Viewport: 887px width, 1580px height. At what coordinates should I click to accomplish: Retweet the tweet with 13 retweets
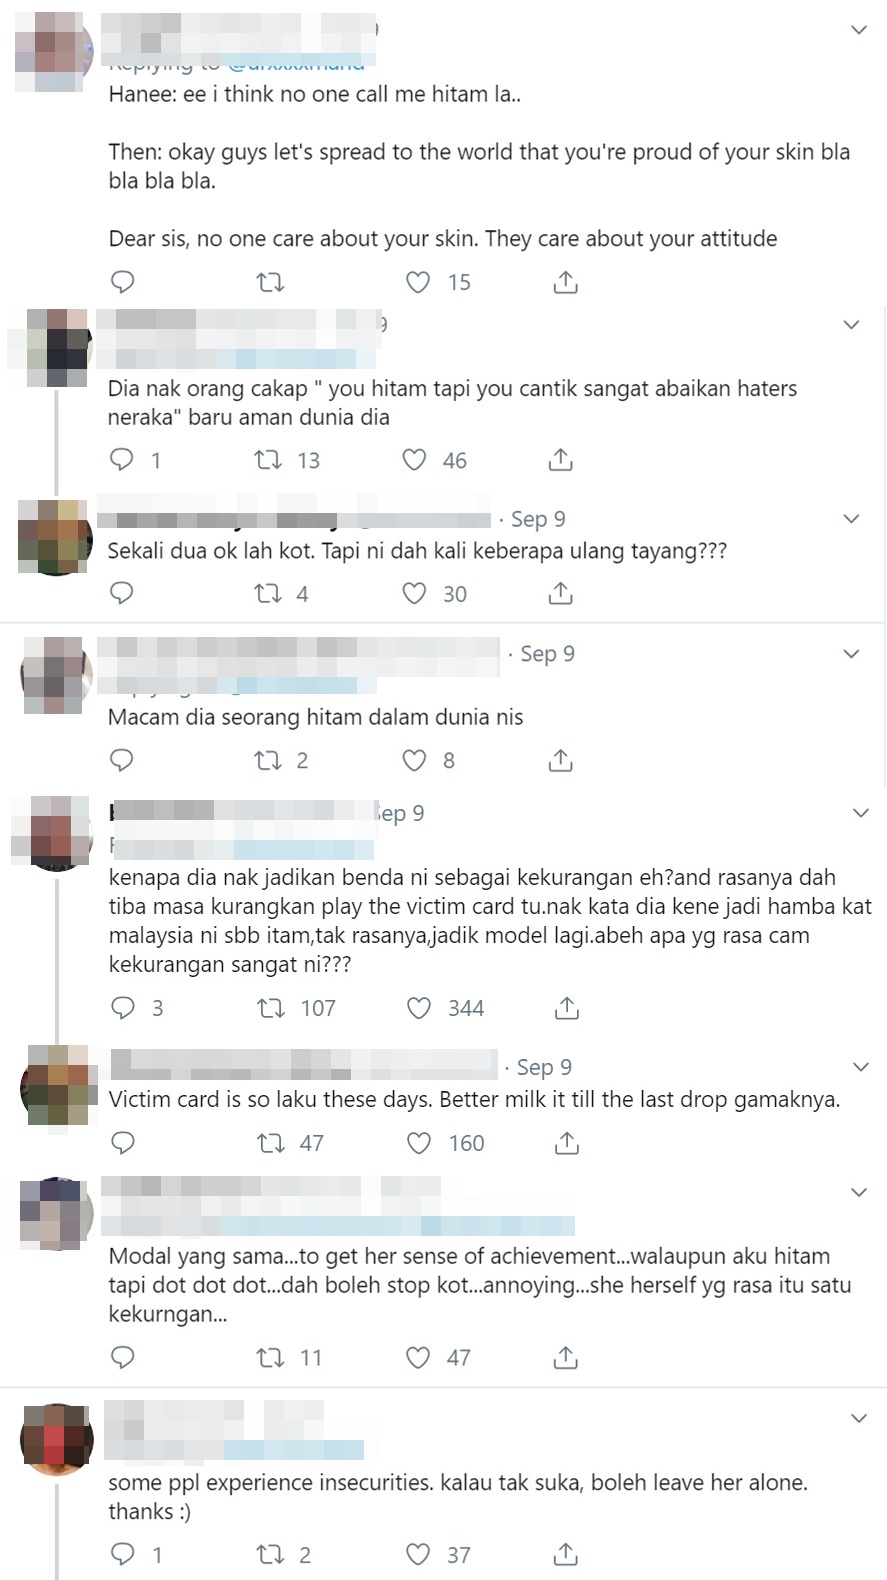point(267,460)
